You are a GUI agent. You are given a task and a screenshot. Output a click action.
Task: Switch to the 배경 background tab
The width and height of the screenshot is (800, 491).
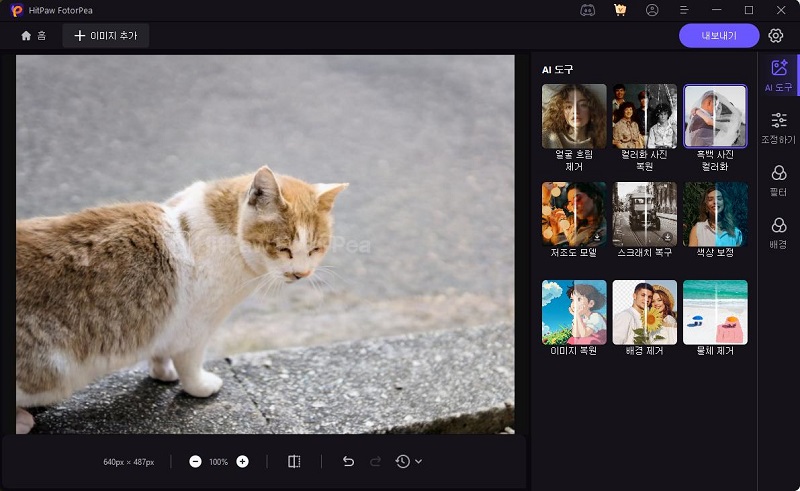779,232
